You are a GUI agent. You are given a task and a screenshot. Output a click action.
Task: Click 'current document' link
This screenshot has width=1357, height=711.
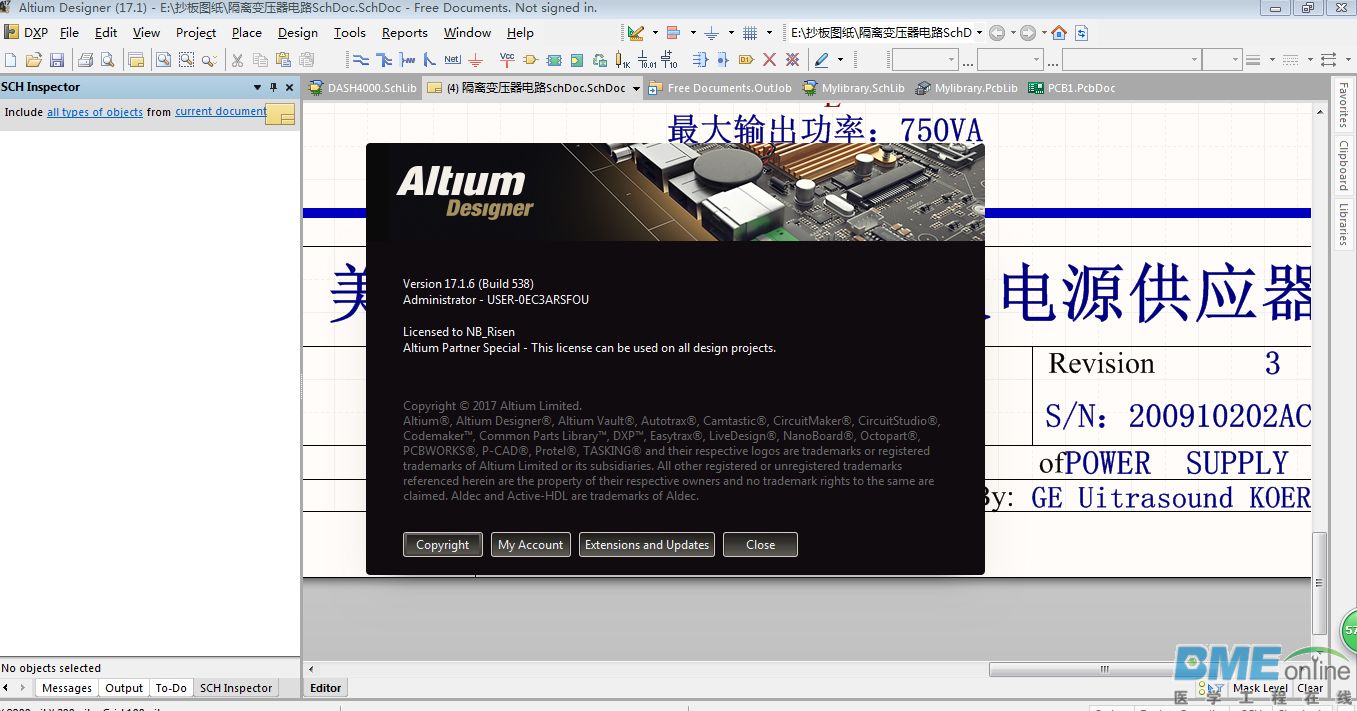pos(221,111)
